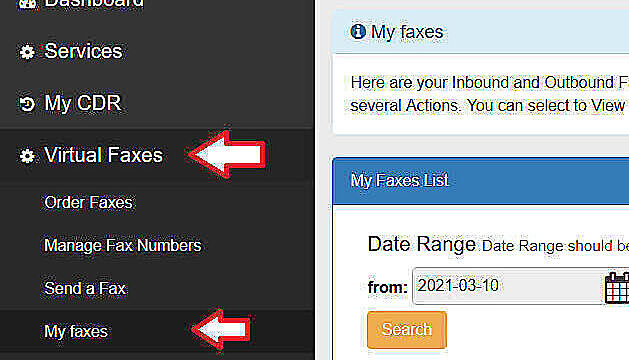
Task: Open the Dashboard menu item
Action: pos(94,3)
